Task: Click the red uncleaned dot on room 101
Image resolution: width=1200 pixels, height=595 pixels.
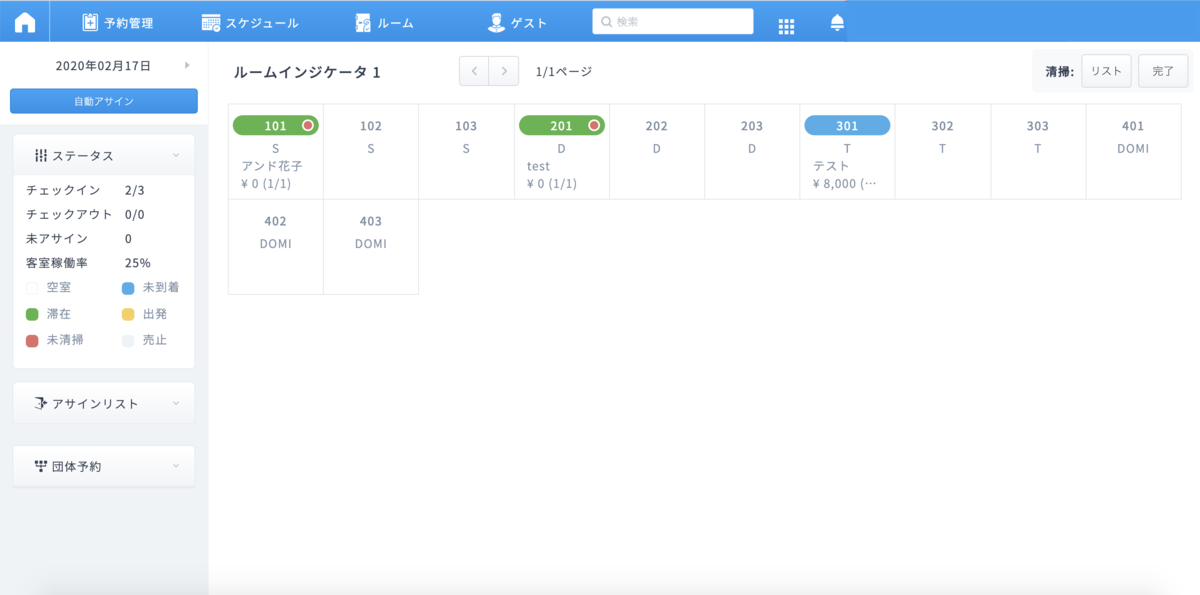Action: point(308,125)
